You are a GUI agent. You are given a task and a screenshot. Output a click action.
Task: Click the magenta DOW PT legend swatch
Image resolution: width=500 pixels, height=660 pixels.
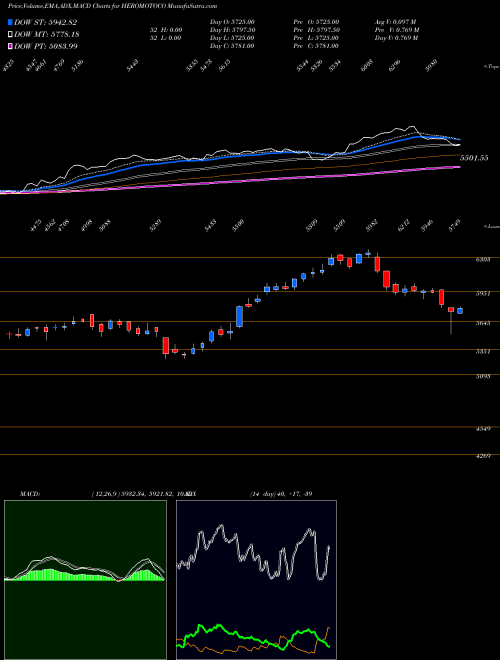(10, 46)
